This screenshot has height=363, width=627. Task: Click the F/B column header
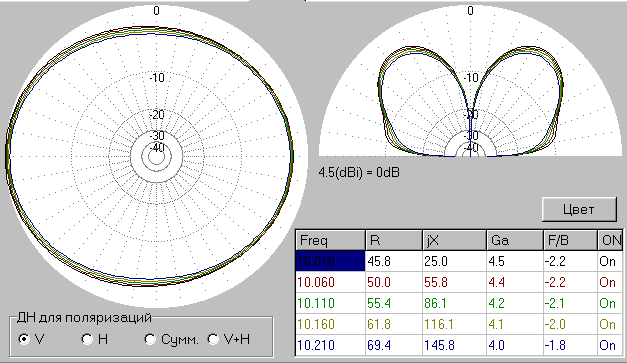[x=570, y=240]
